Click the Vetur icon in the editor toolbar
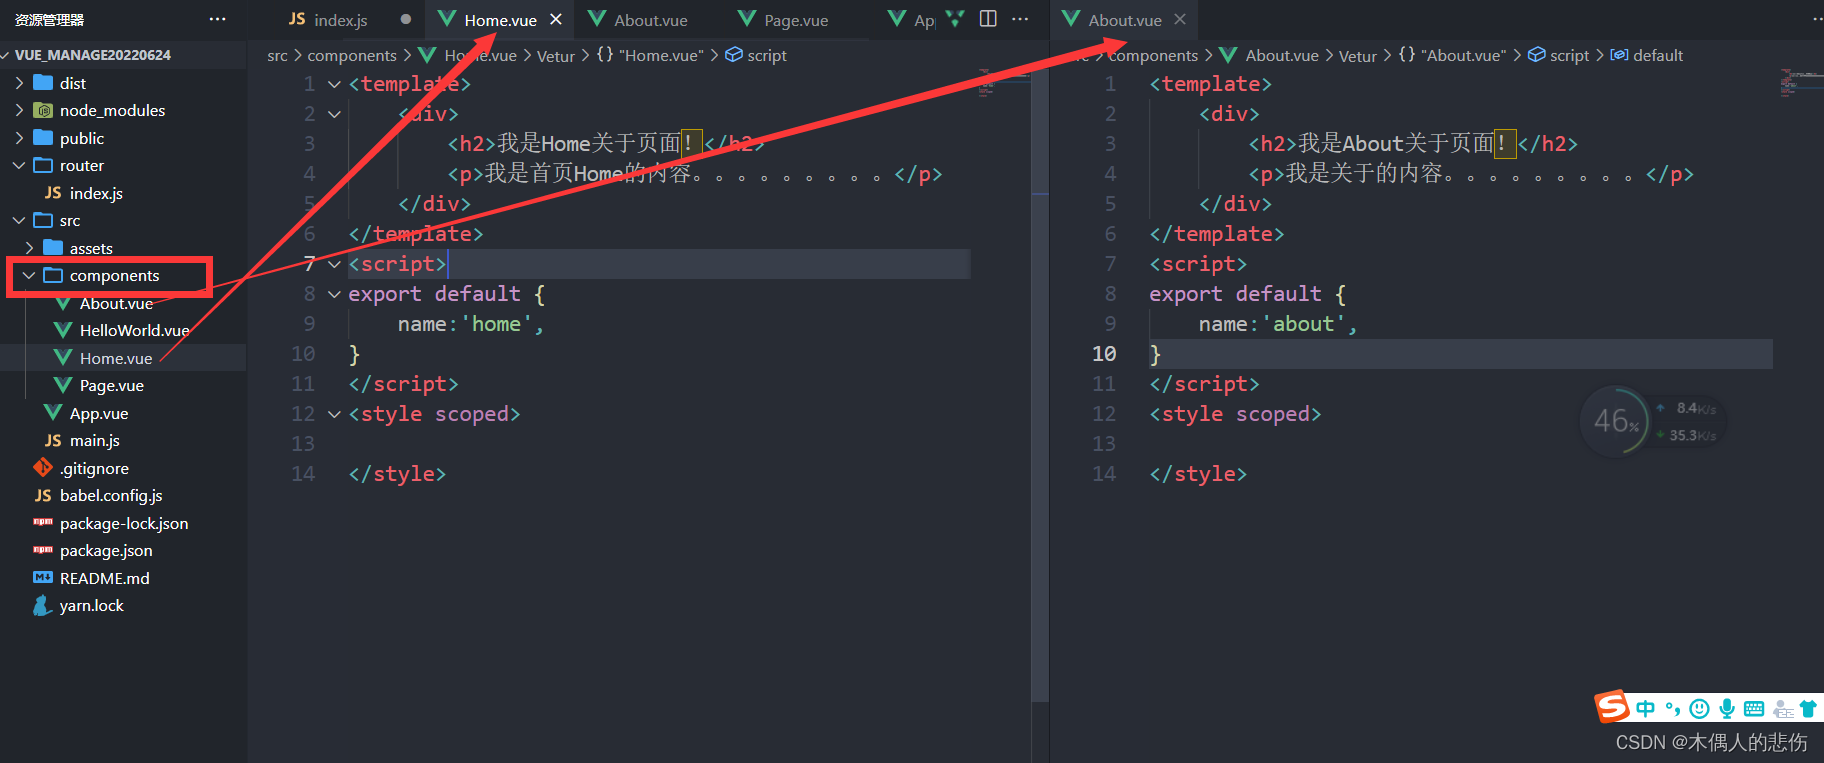 (955, 19)
